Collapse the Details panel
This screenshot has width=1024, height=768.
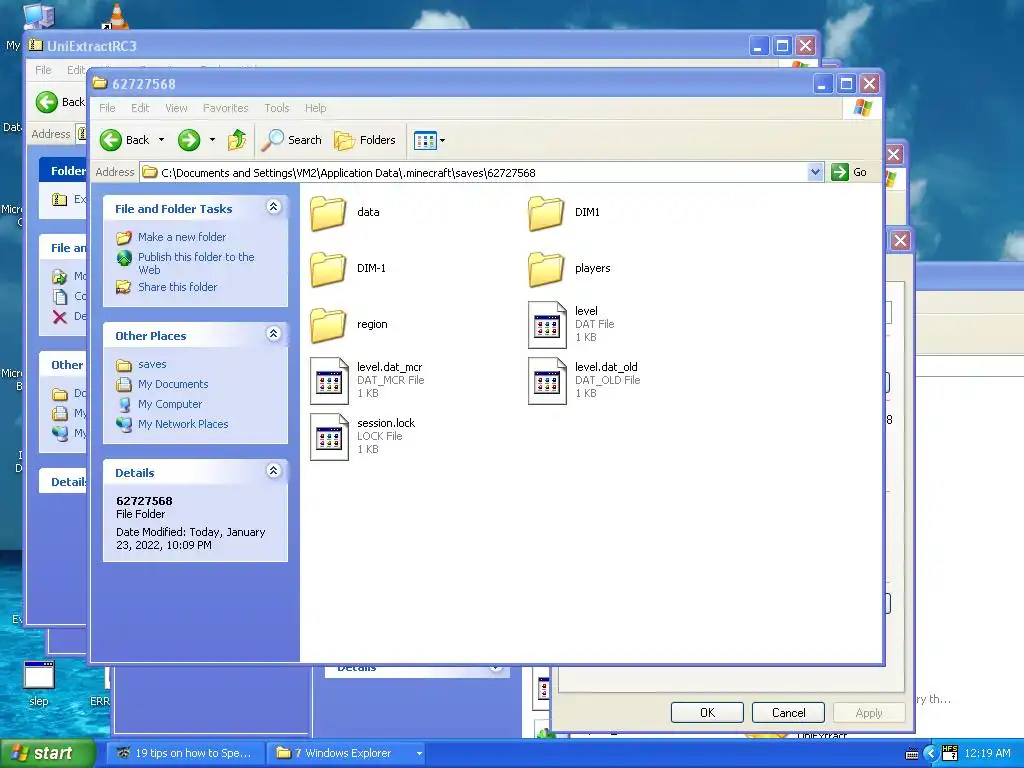pyautogui.click(x=274, y=471)
